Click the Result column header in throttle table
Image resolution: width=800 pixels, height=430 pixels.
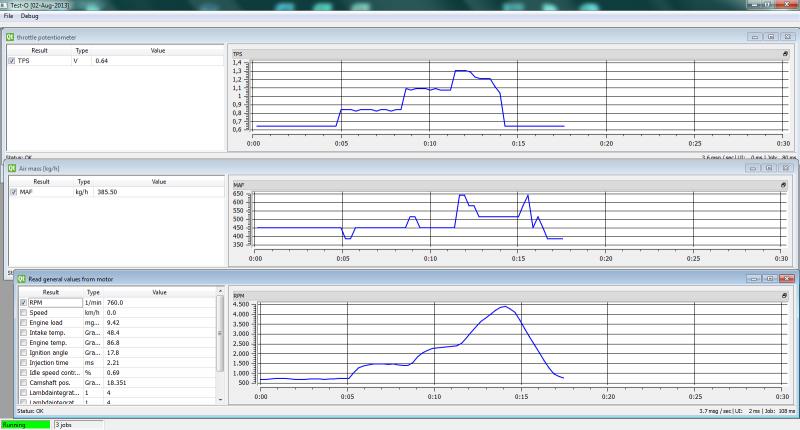40,50
